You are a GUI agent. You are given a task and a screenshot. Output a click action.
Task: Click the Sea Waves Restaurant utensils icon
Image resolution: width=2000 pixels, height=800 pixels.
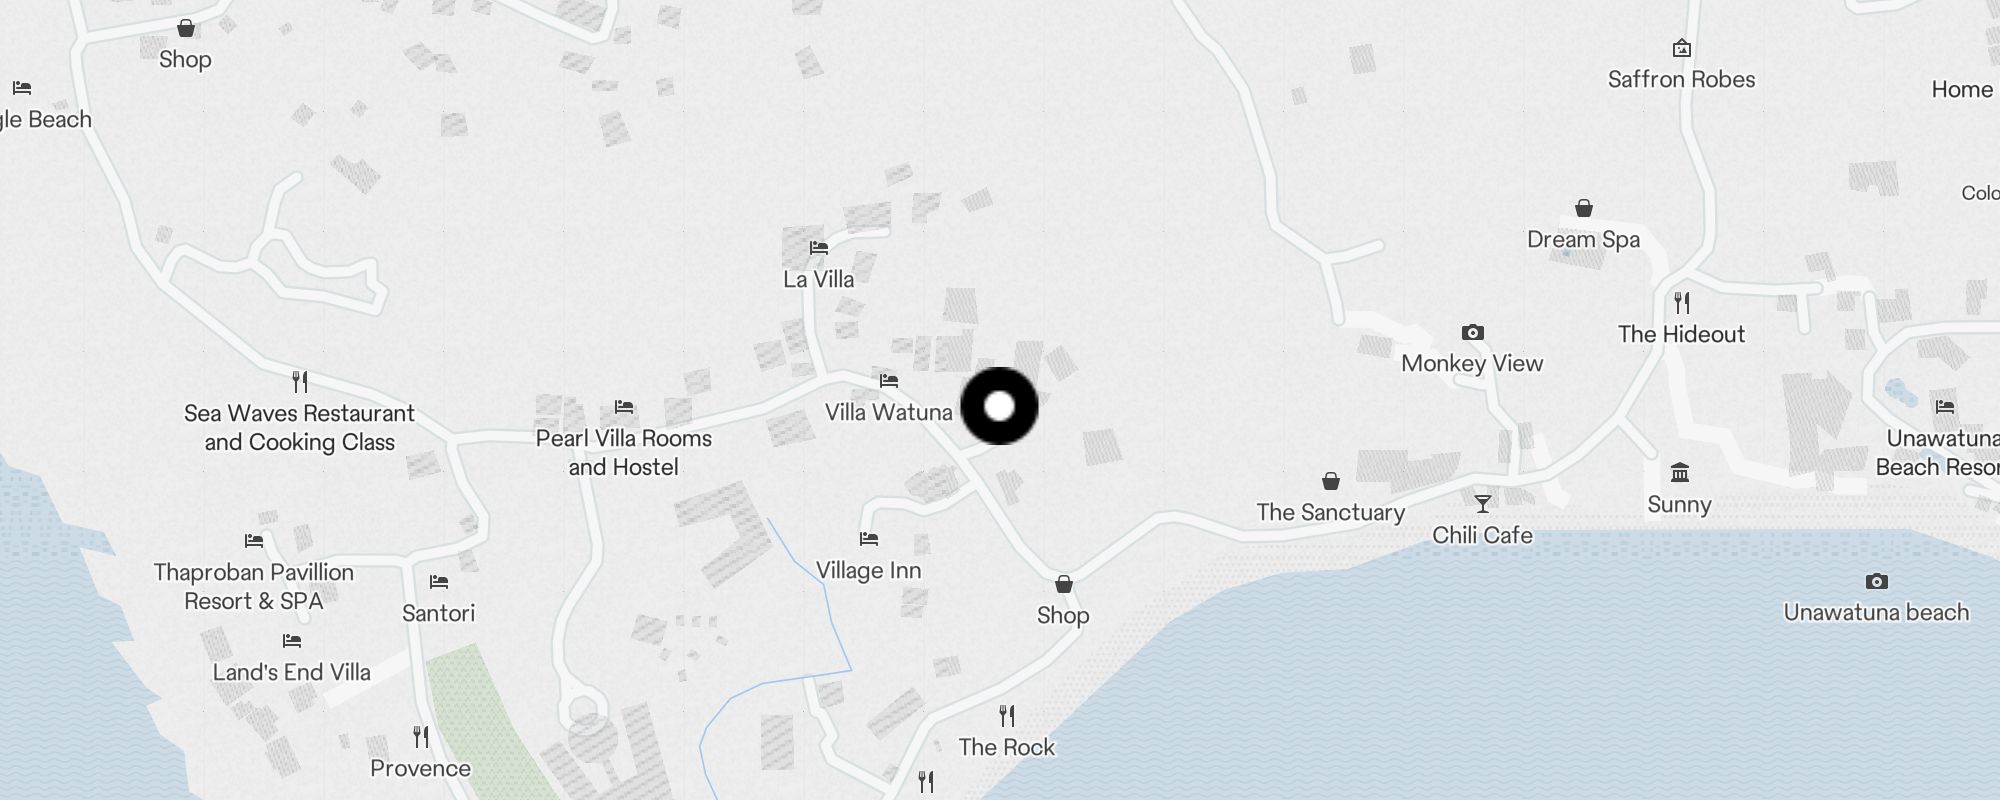(299, 381)
